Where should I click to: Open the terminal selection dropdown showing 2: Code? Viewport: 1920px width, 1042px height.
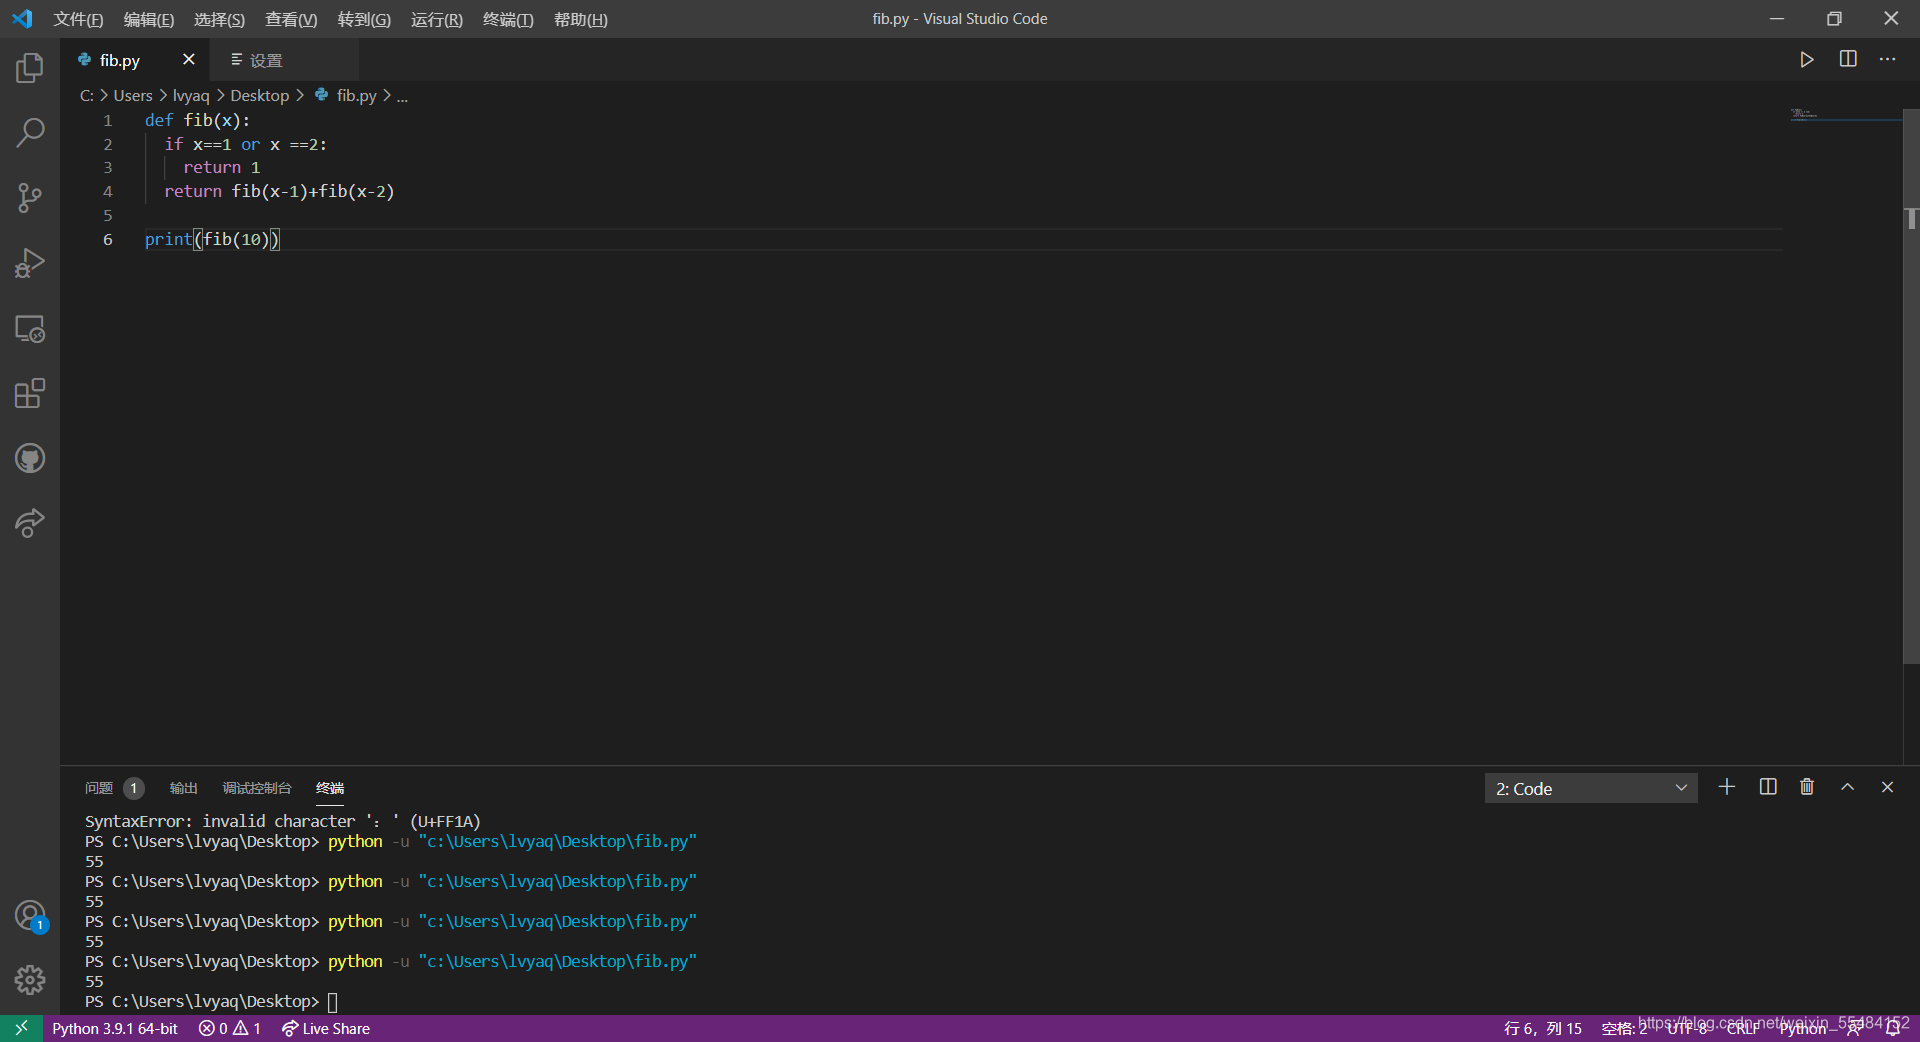coord(1590,788)
